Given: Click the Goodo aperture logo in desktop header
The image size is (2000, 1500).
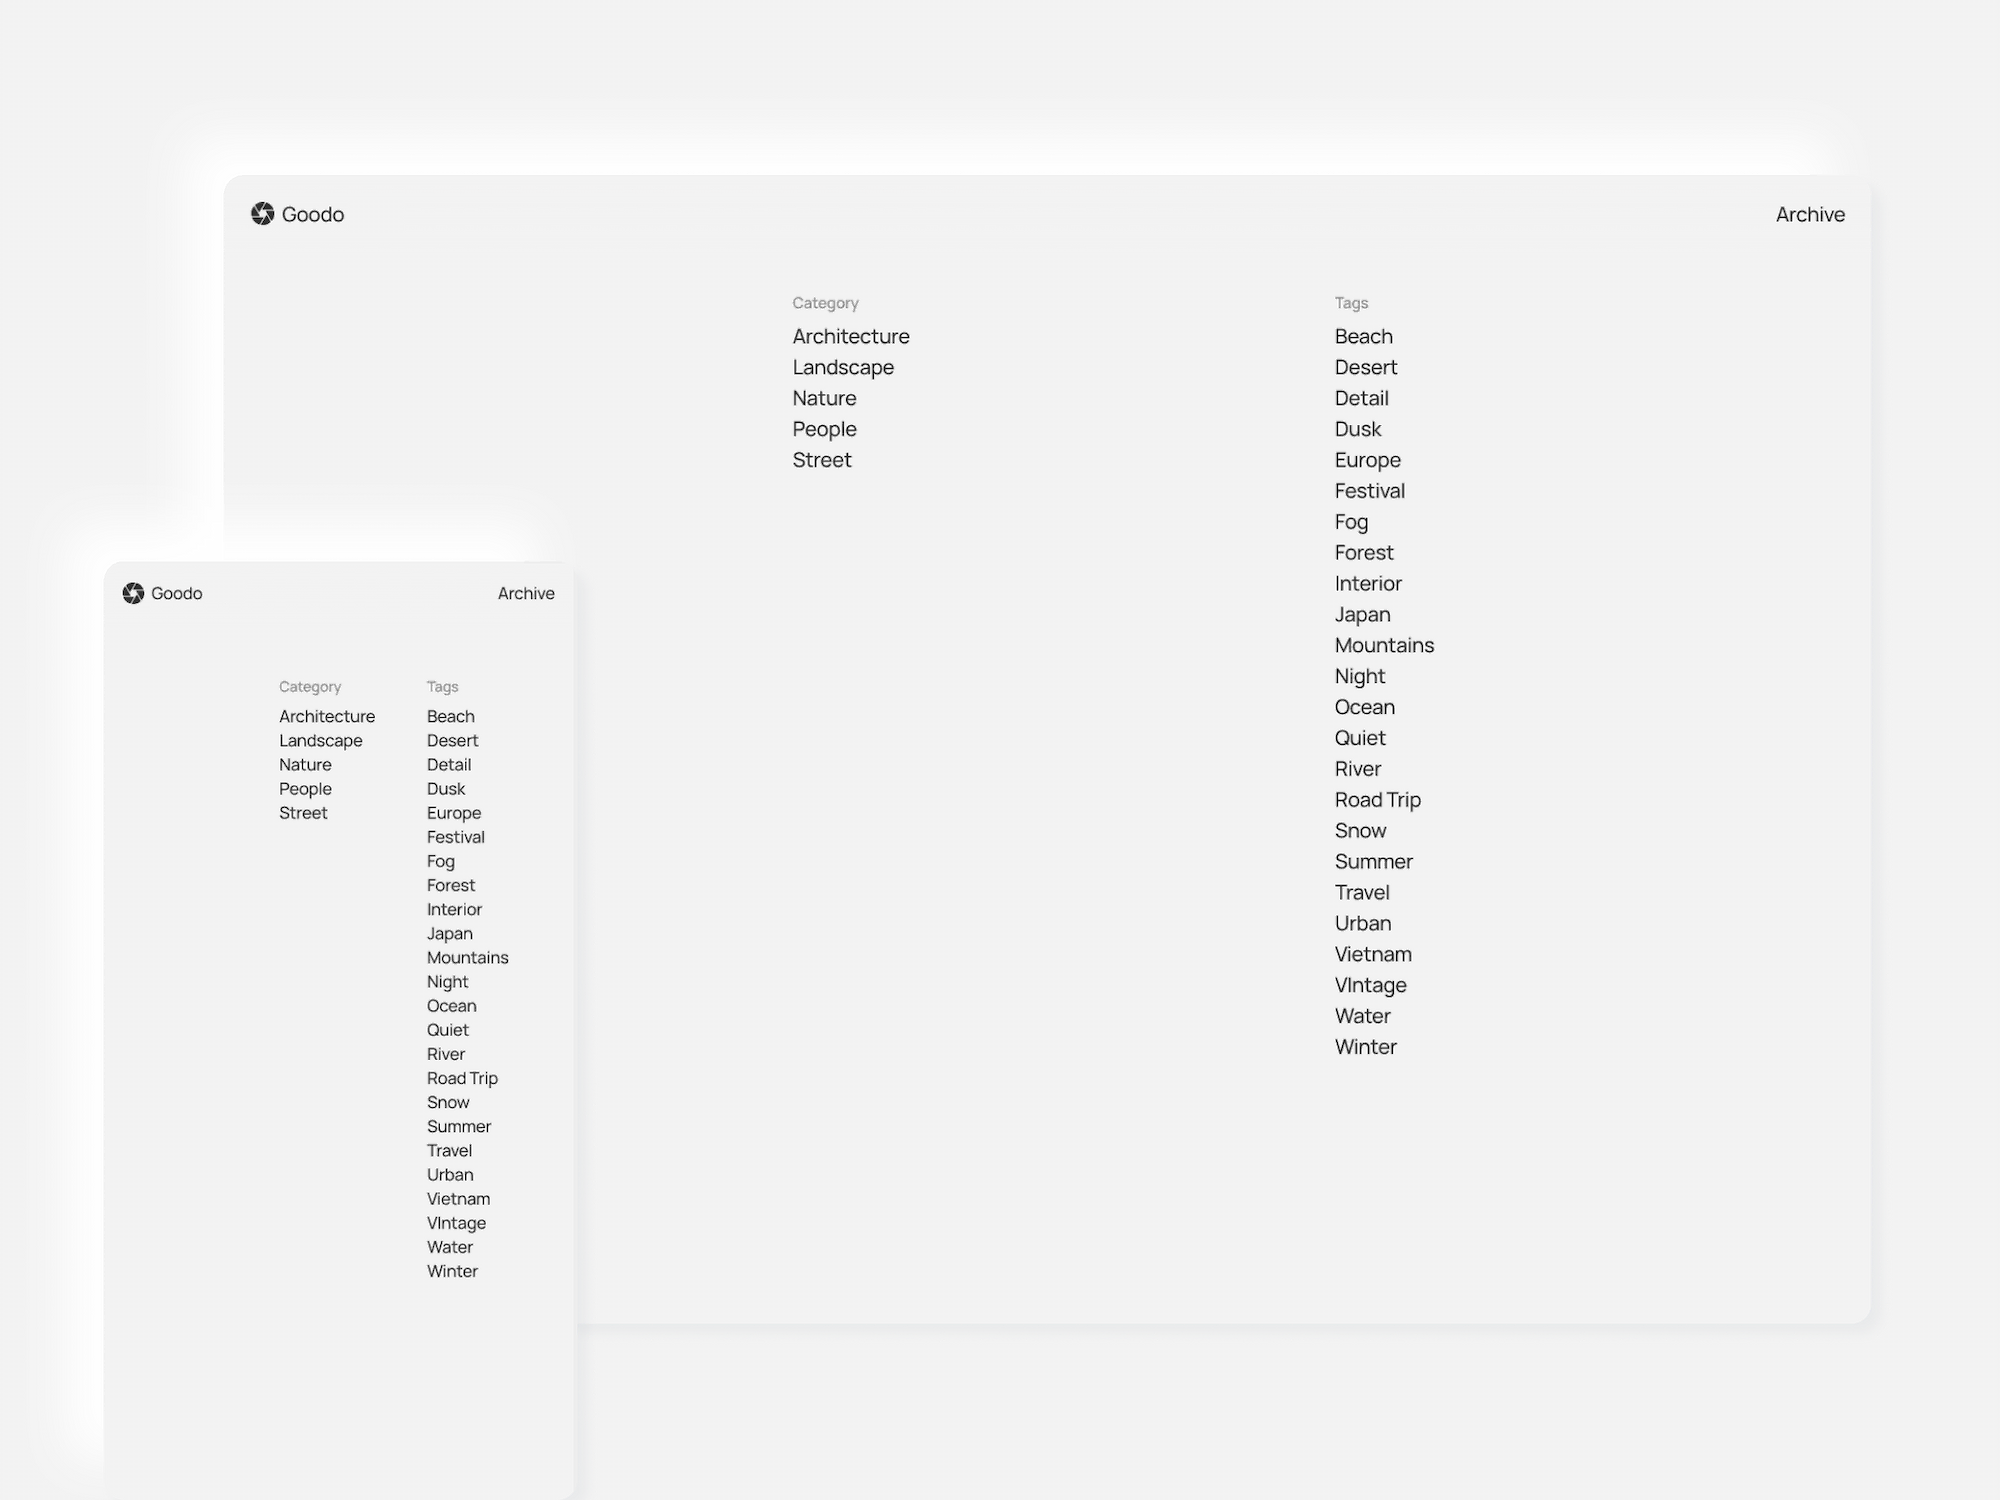Looking at the screenshot, I should pyautogui.click(x=262, y=214).
